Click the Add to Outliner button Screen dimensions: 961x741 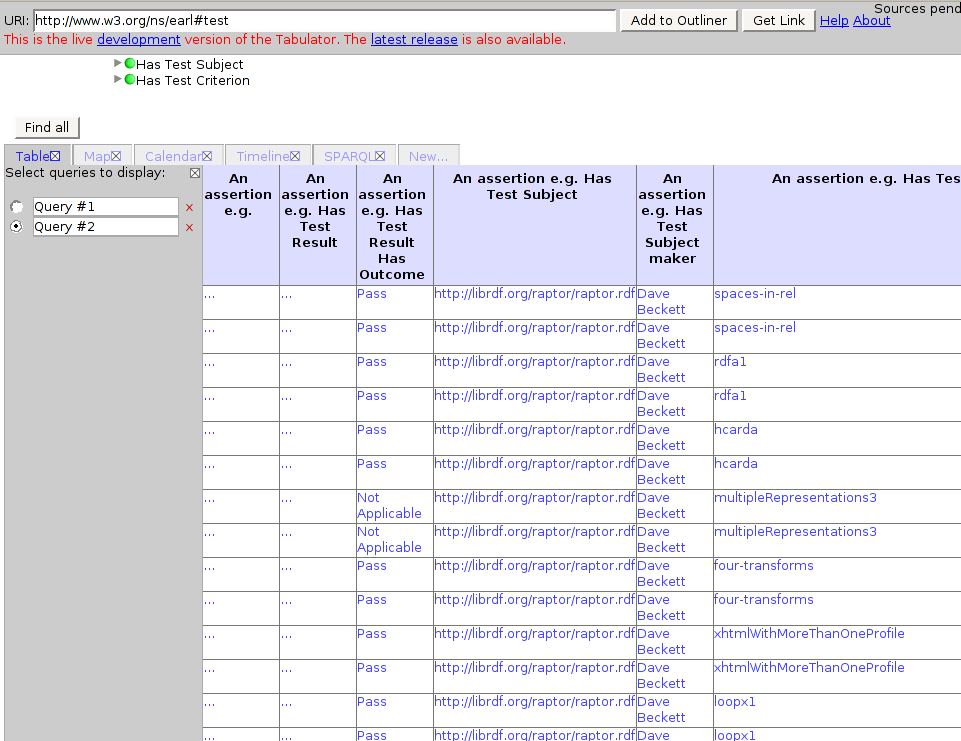pos(678,20)
